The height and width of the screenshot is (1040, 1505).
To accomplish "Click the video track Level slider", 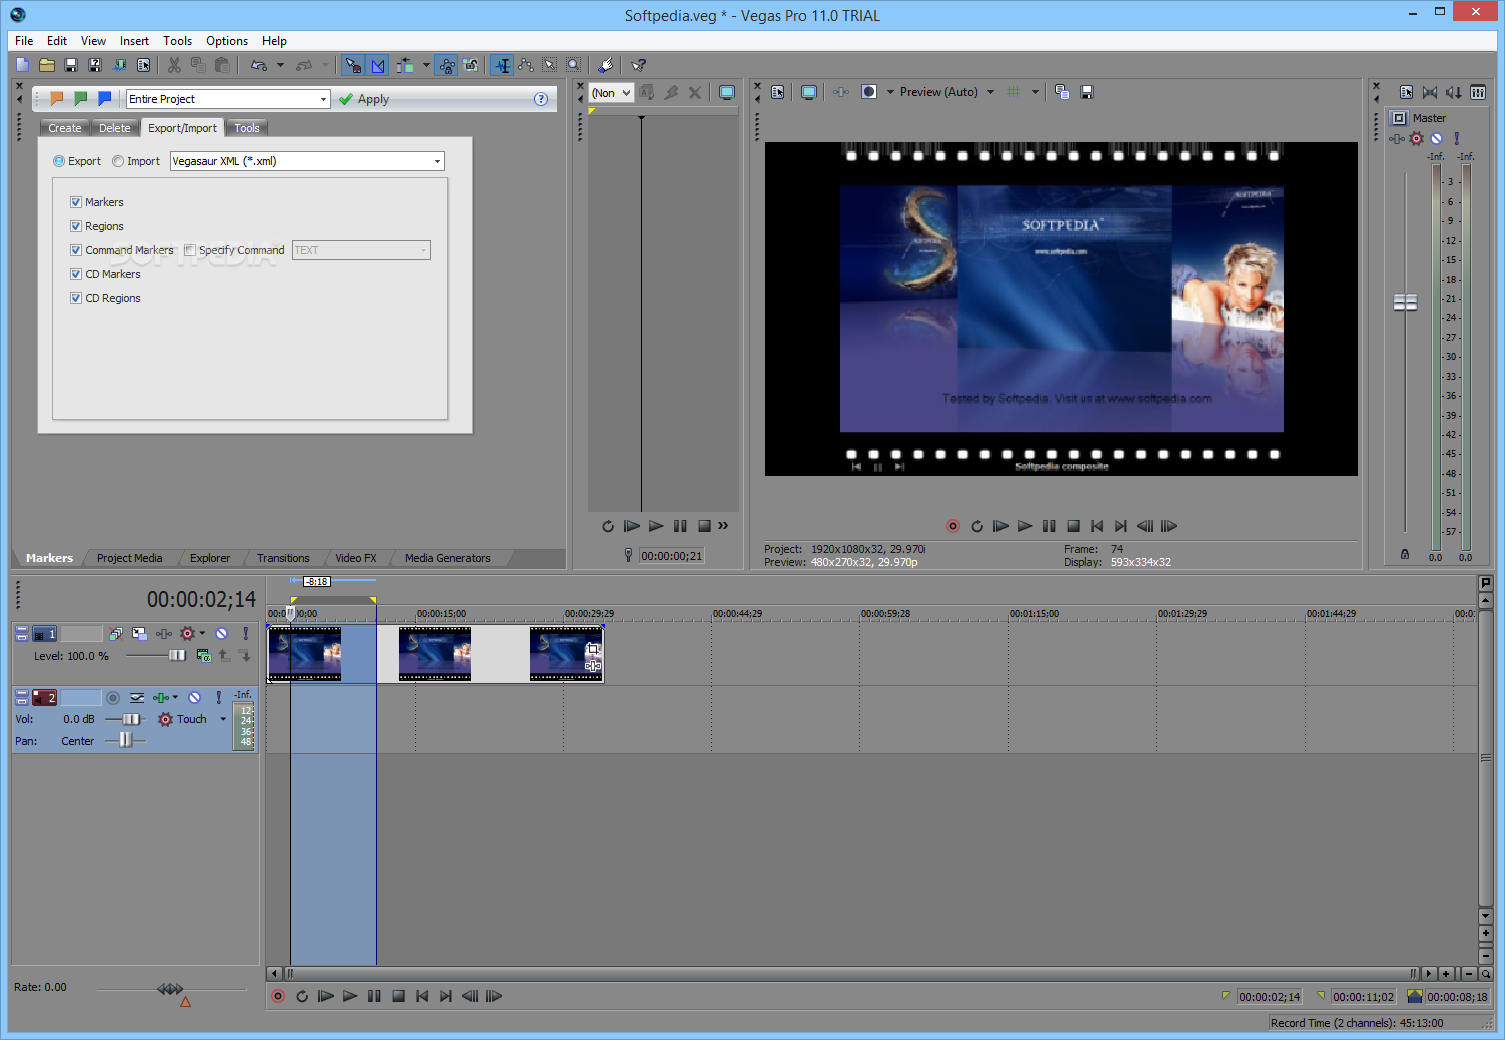I will (x=176, y=656).
